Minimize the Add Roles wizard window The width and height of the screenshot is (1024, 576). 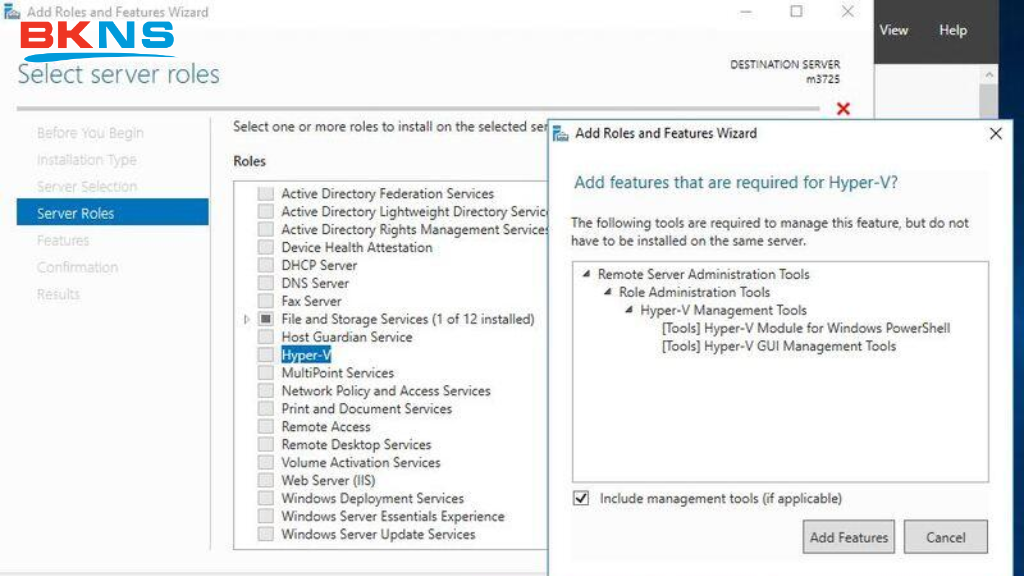point(746,12)
